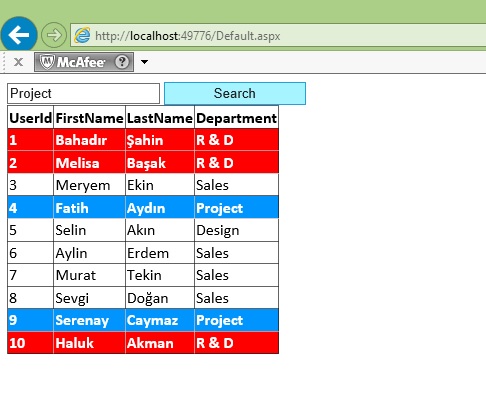The image size is (486, 393).
Task: Click R & D in Bahadır's row
Action: [236, 140]
